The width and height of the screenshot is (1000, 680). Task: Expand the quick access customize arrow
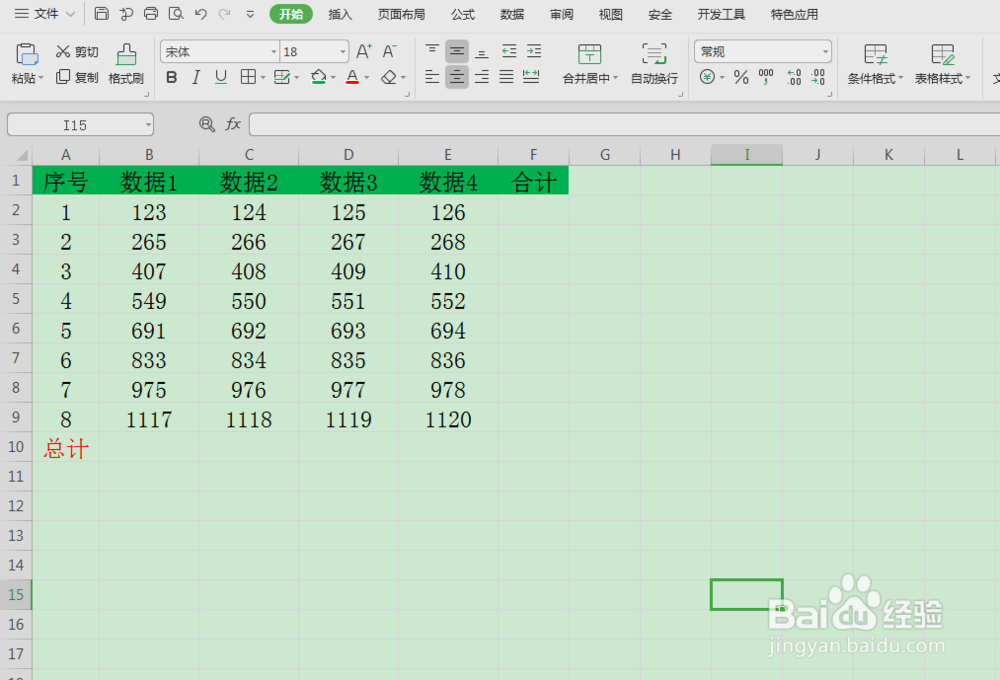[250, 14]
